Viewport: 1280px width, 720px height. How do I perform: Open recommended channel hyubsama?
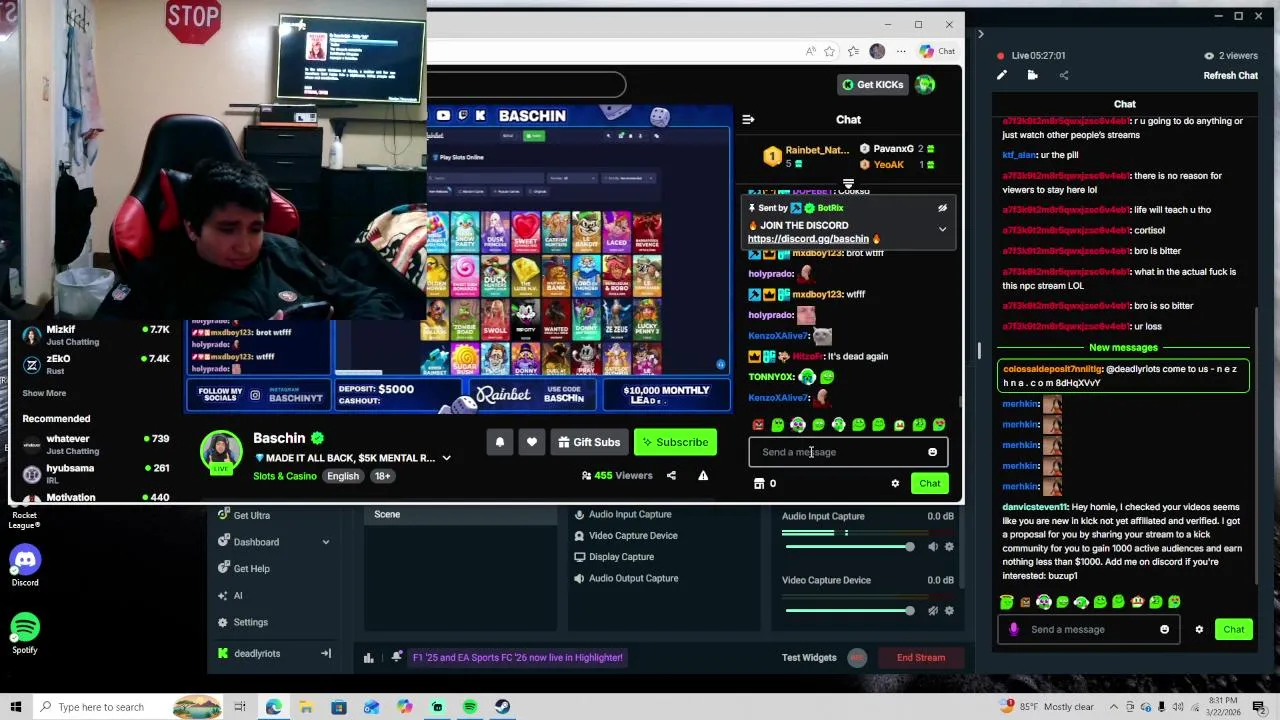click(x=95, y=473)
